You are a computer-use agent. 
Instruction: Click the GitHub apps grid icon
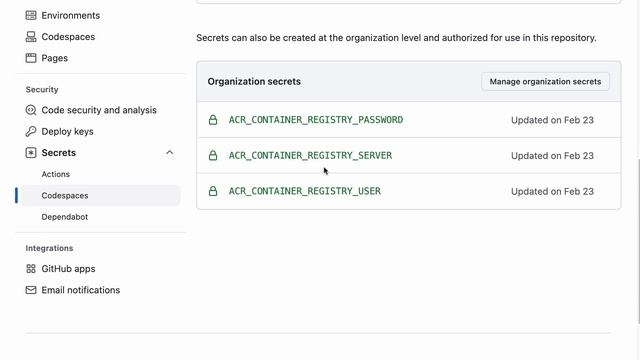click(x=31, y=269)
